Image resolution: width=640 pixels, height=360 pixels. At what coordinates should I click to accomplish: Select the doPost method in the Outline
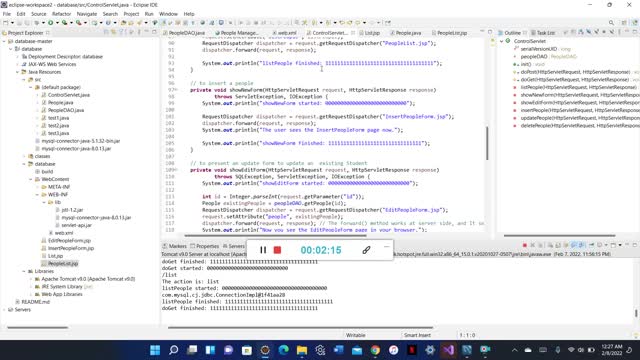pos(575,72)
